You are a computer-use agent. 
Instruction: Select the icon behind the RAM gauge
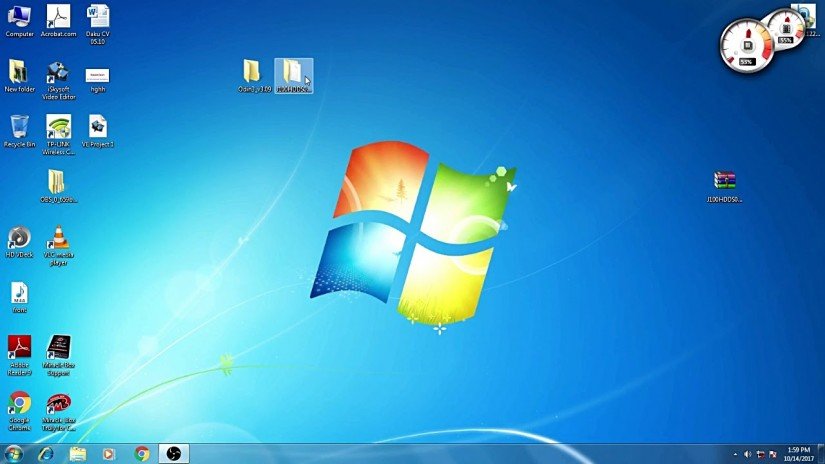click(810, 20)
